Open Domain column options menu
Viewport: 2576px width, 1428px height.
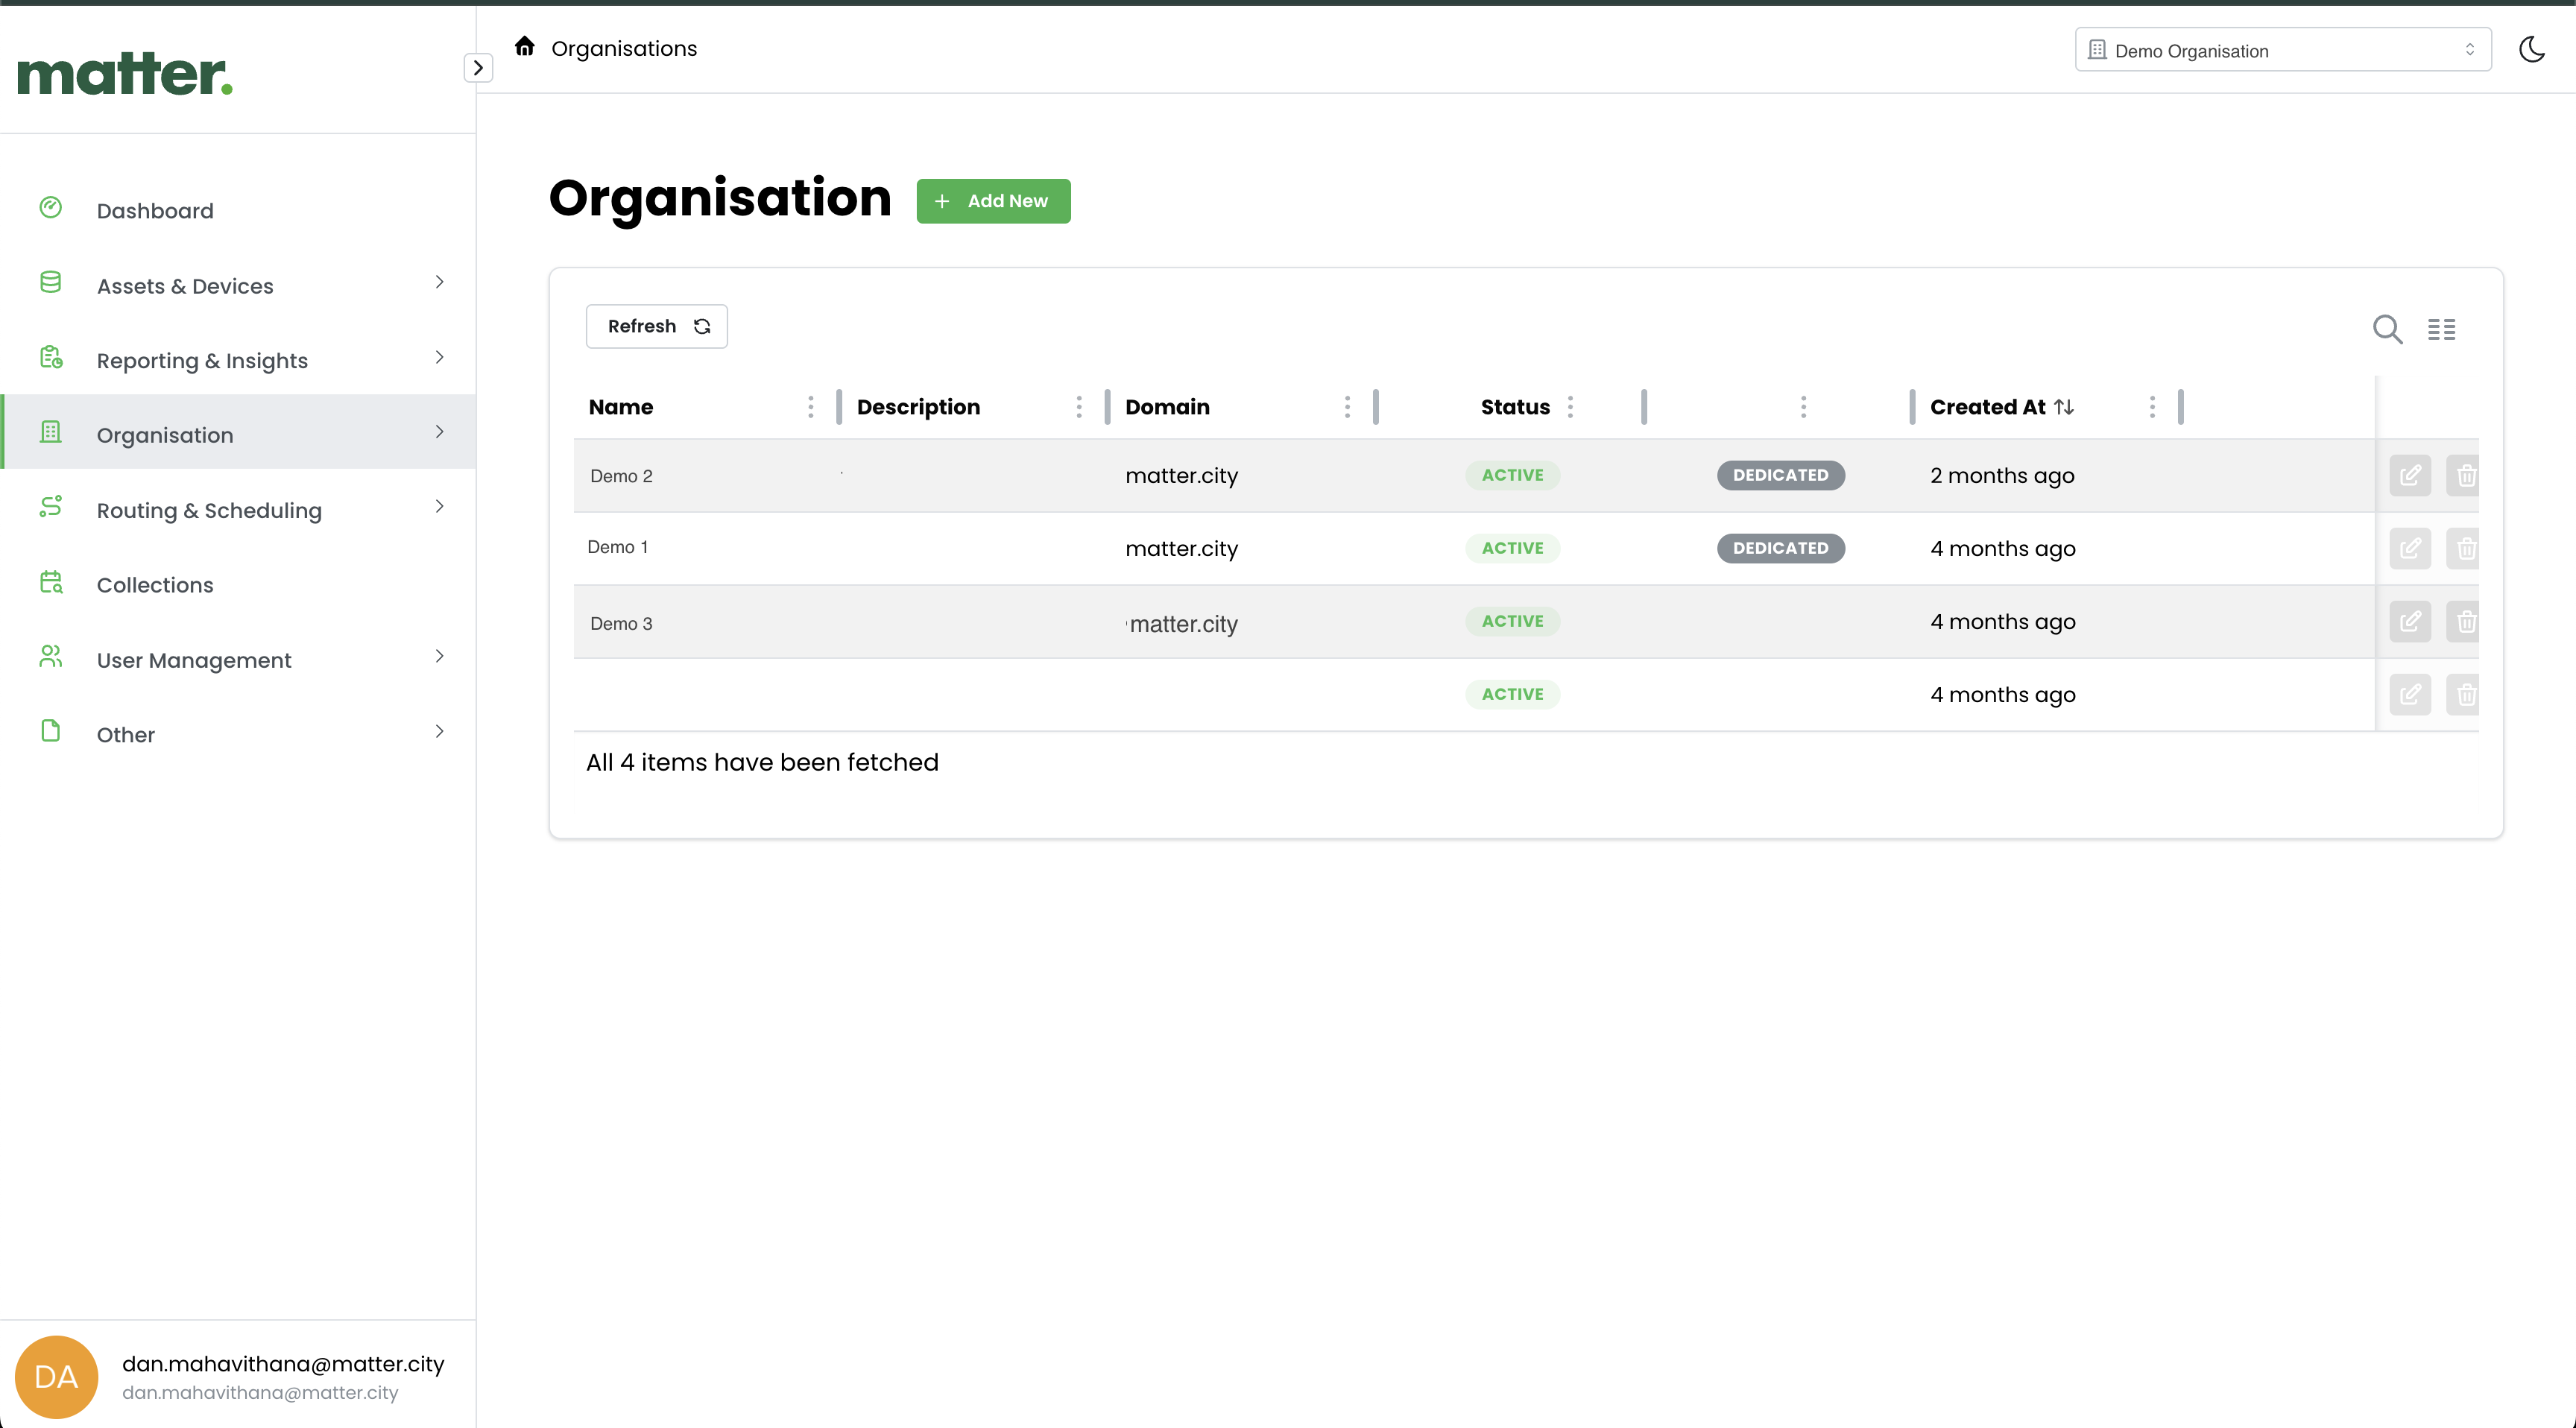1347,407
